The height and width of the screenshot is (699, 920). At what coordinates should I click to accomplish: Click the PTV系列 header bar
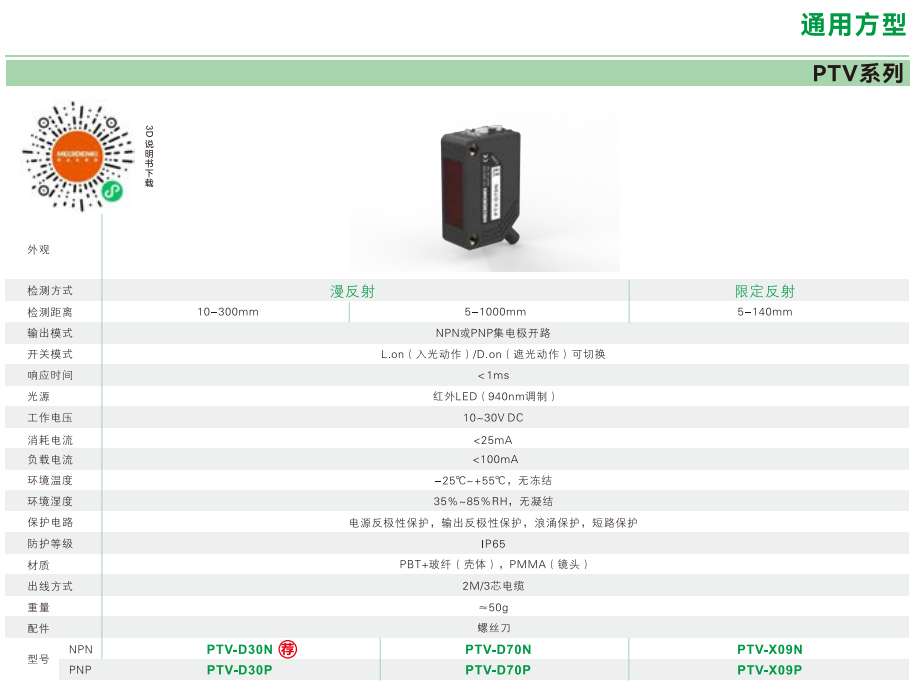(x=857, y=73)
